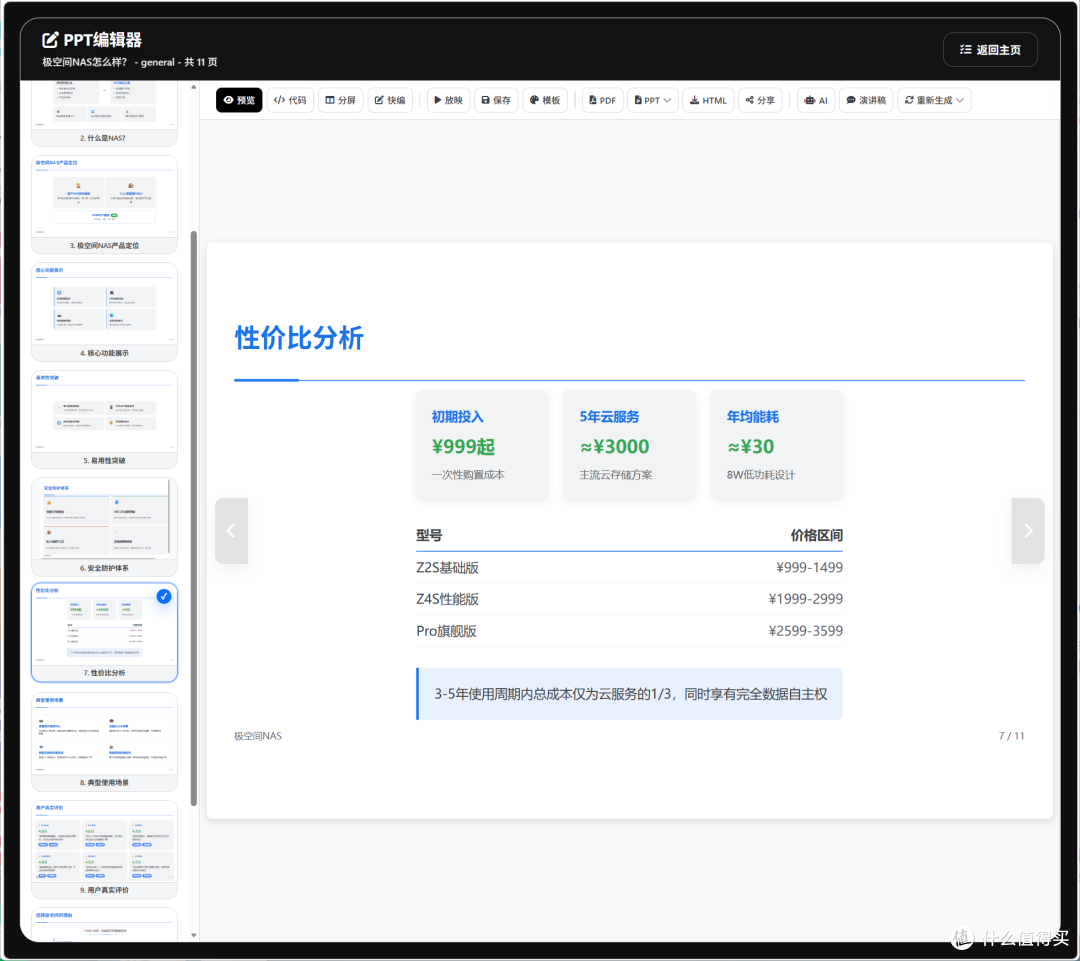Screen dimensions: 1080x961
Task: Switch to the 预览 preview mode
Action: point(239,100)
